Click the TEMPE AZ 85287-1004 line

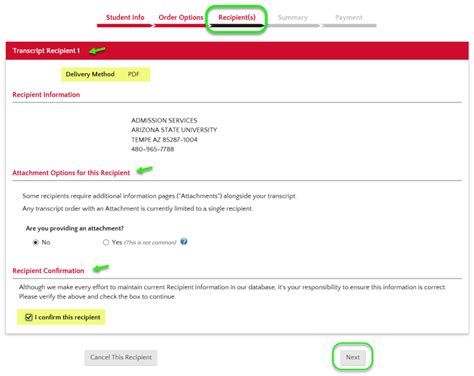pyautogui.click(x=164, y=140)
